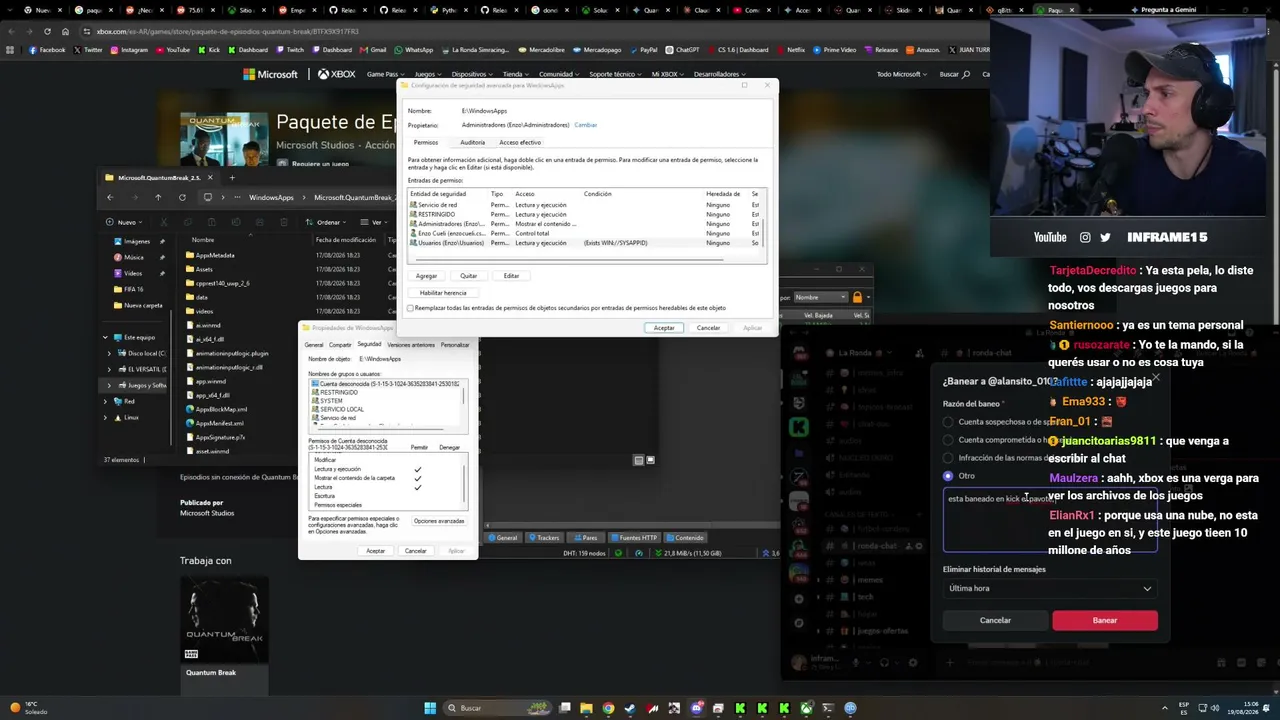Viewport: 1280px width, 720px height.
Task: Click Agregar in advanced security dialog
Action: pos(427,276)
